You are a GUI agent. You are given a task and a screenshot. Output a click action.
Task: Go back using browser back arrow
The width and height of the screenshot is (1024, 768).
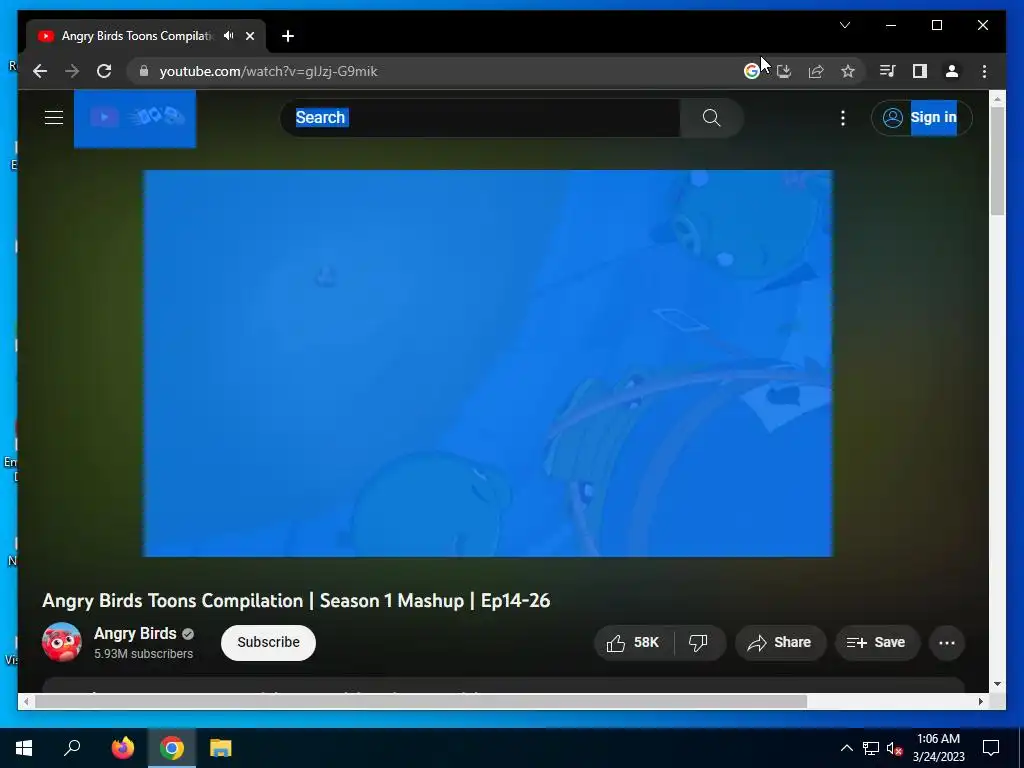(x=40, y=71)
